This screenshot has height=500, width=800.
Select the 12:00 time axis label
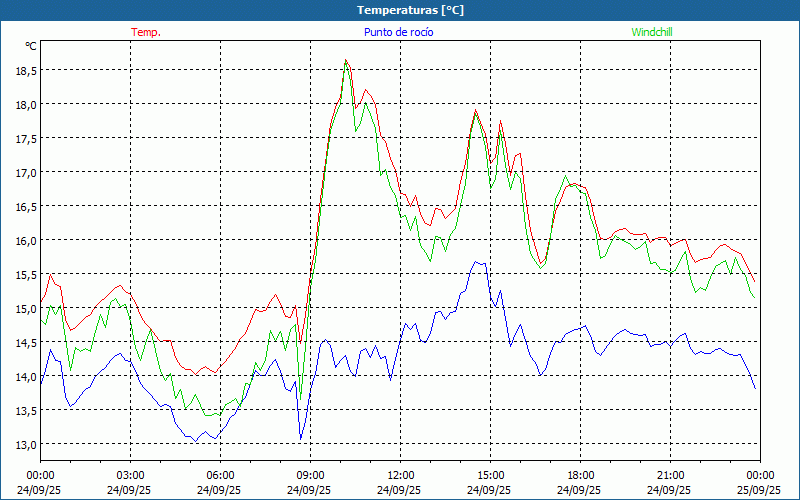(400, 475)
